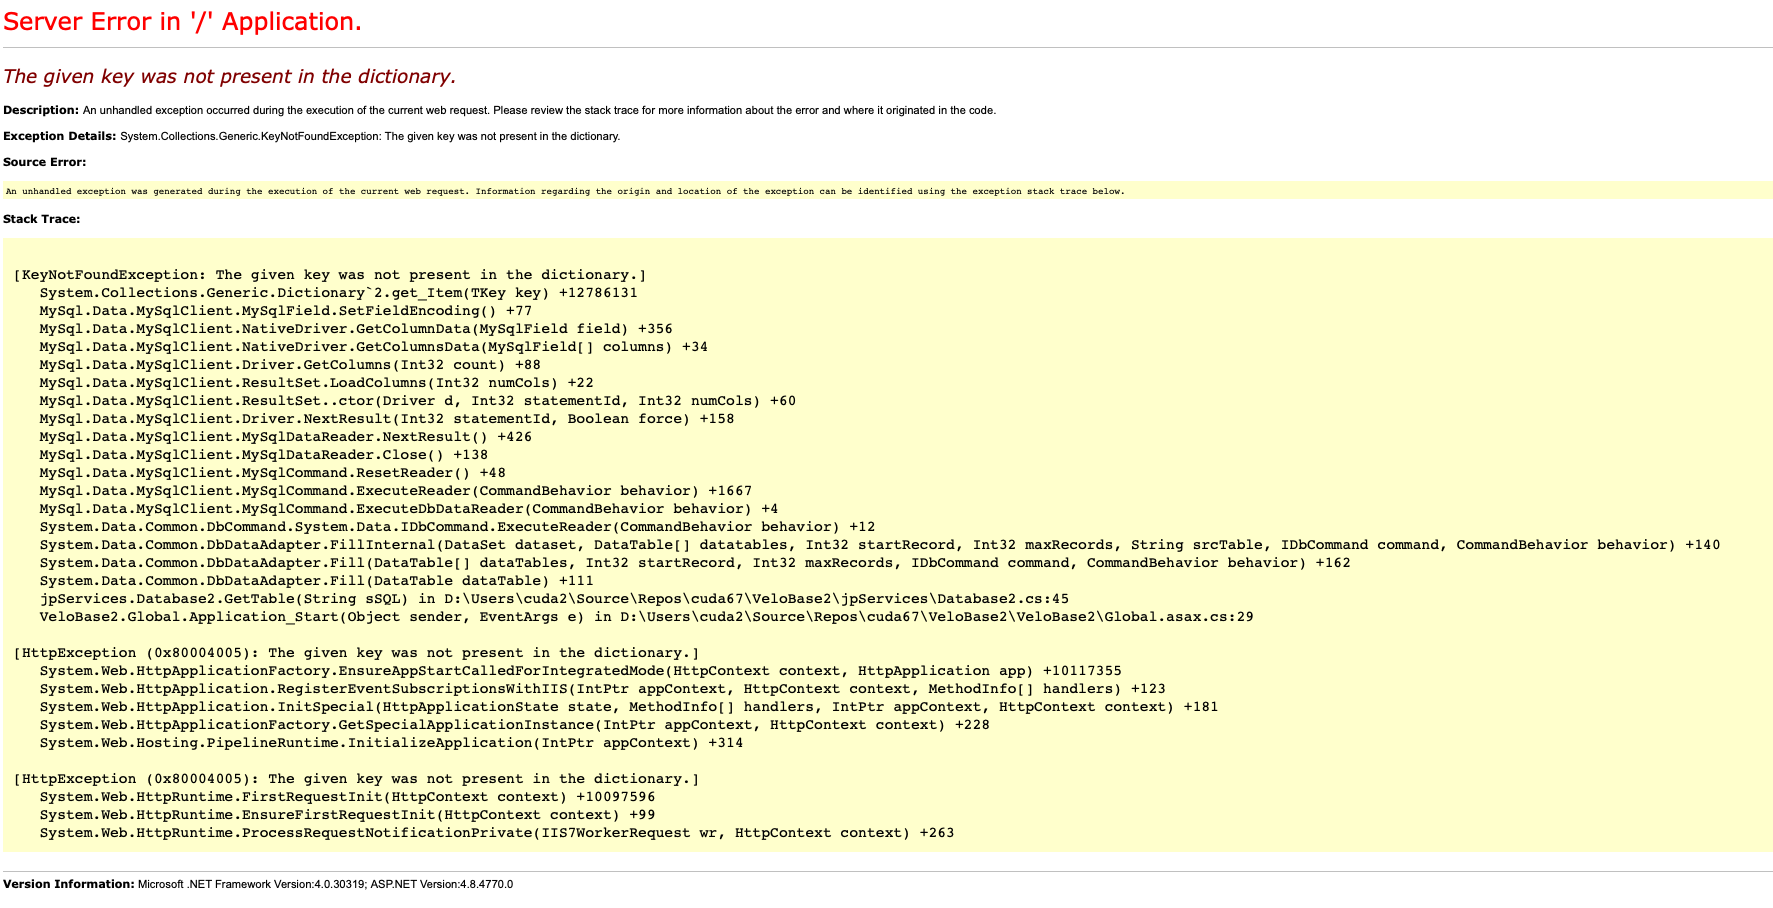Click the 'Stack Trace:' label

click(41, 219)
